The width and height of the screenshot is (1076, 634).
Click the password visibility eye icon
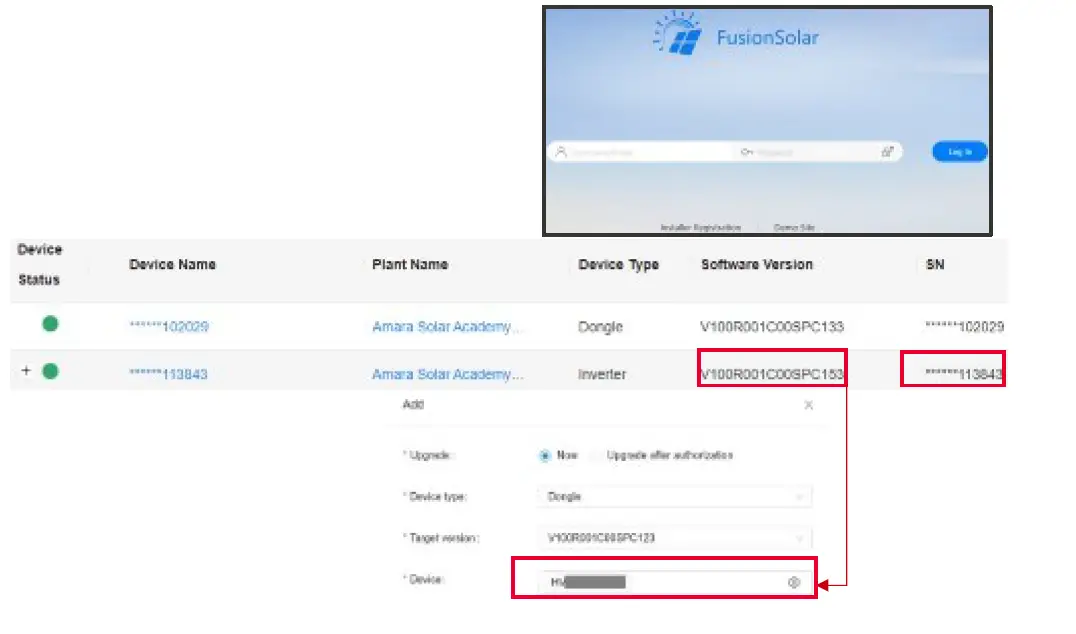[887, 149]
